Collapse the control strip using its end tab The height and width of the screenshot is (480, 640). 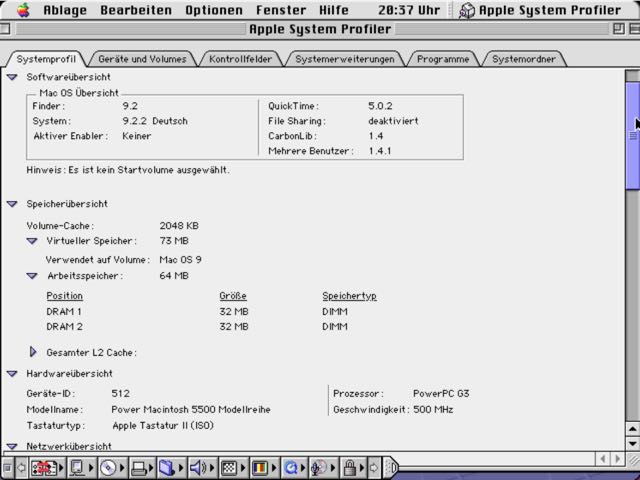tap(390, 468)
